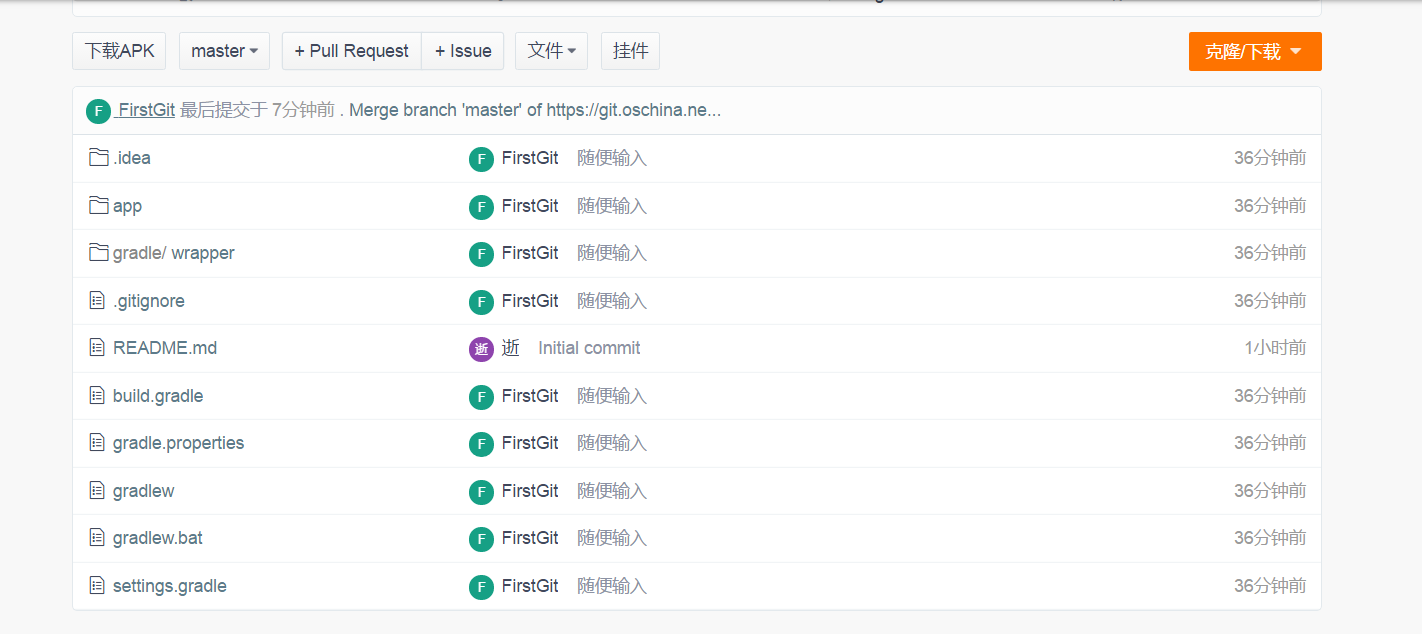Click FirstGit author name in gradlew.bat row
This screenshot has height=634, width=1422.
coord(530,538)
